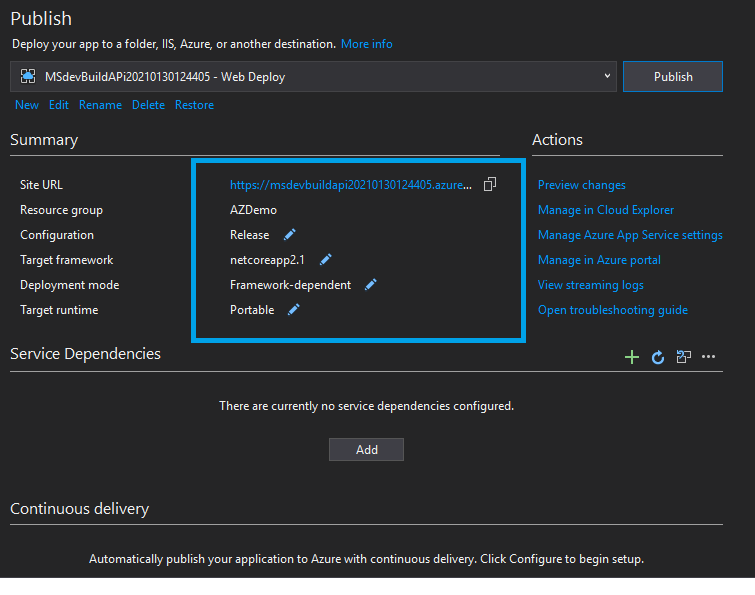Click the Add button
This screenshot has width=755, height=595.
click(366, 450)
